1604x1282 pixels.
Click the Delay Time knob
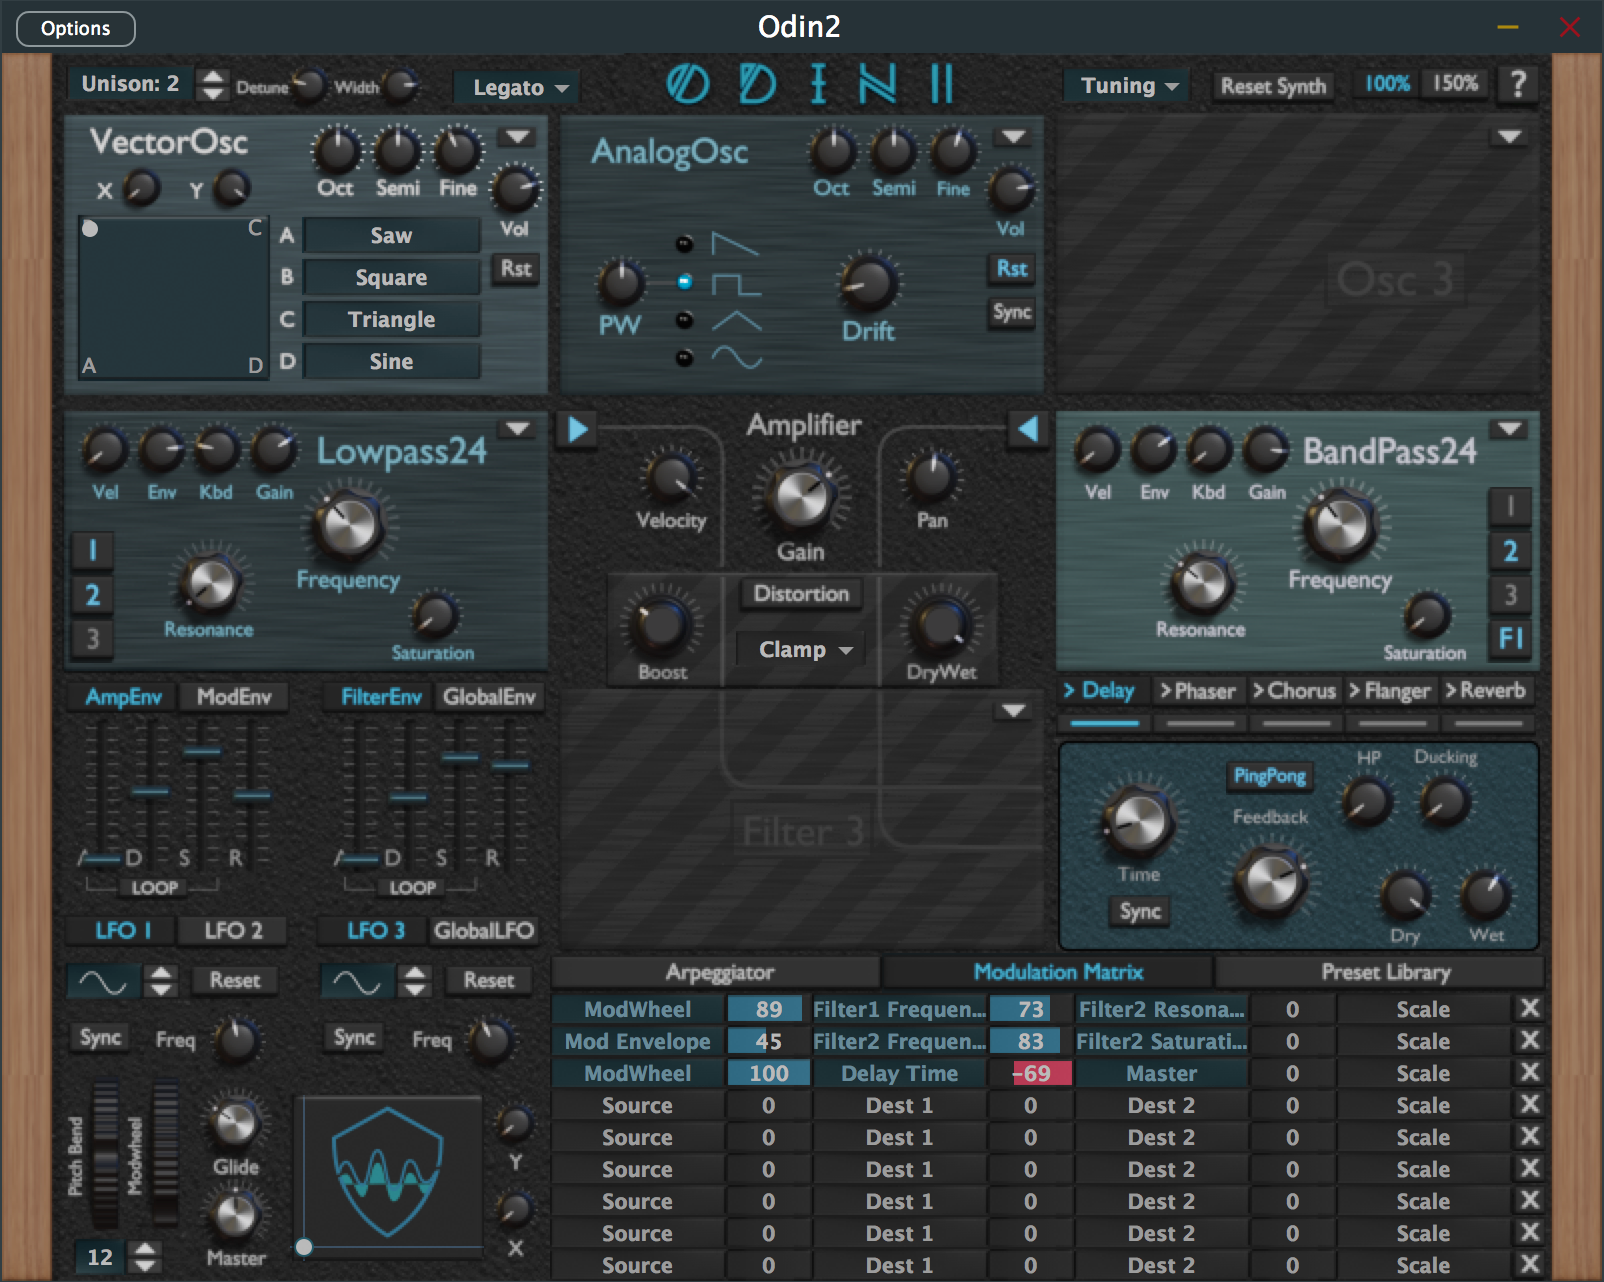pyautogui.click(x=1138, y=821)
